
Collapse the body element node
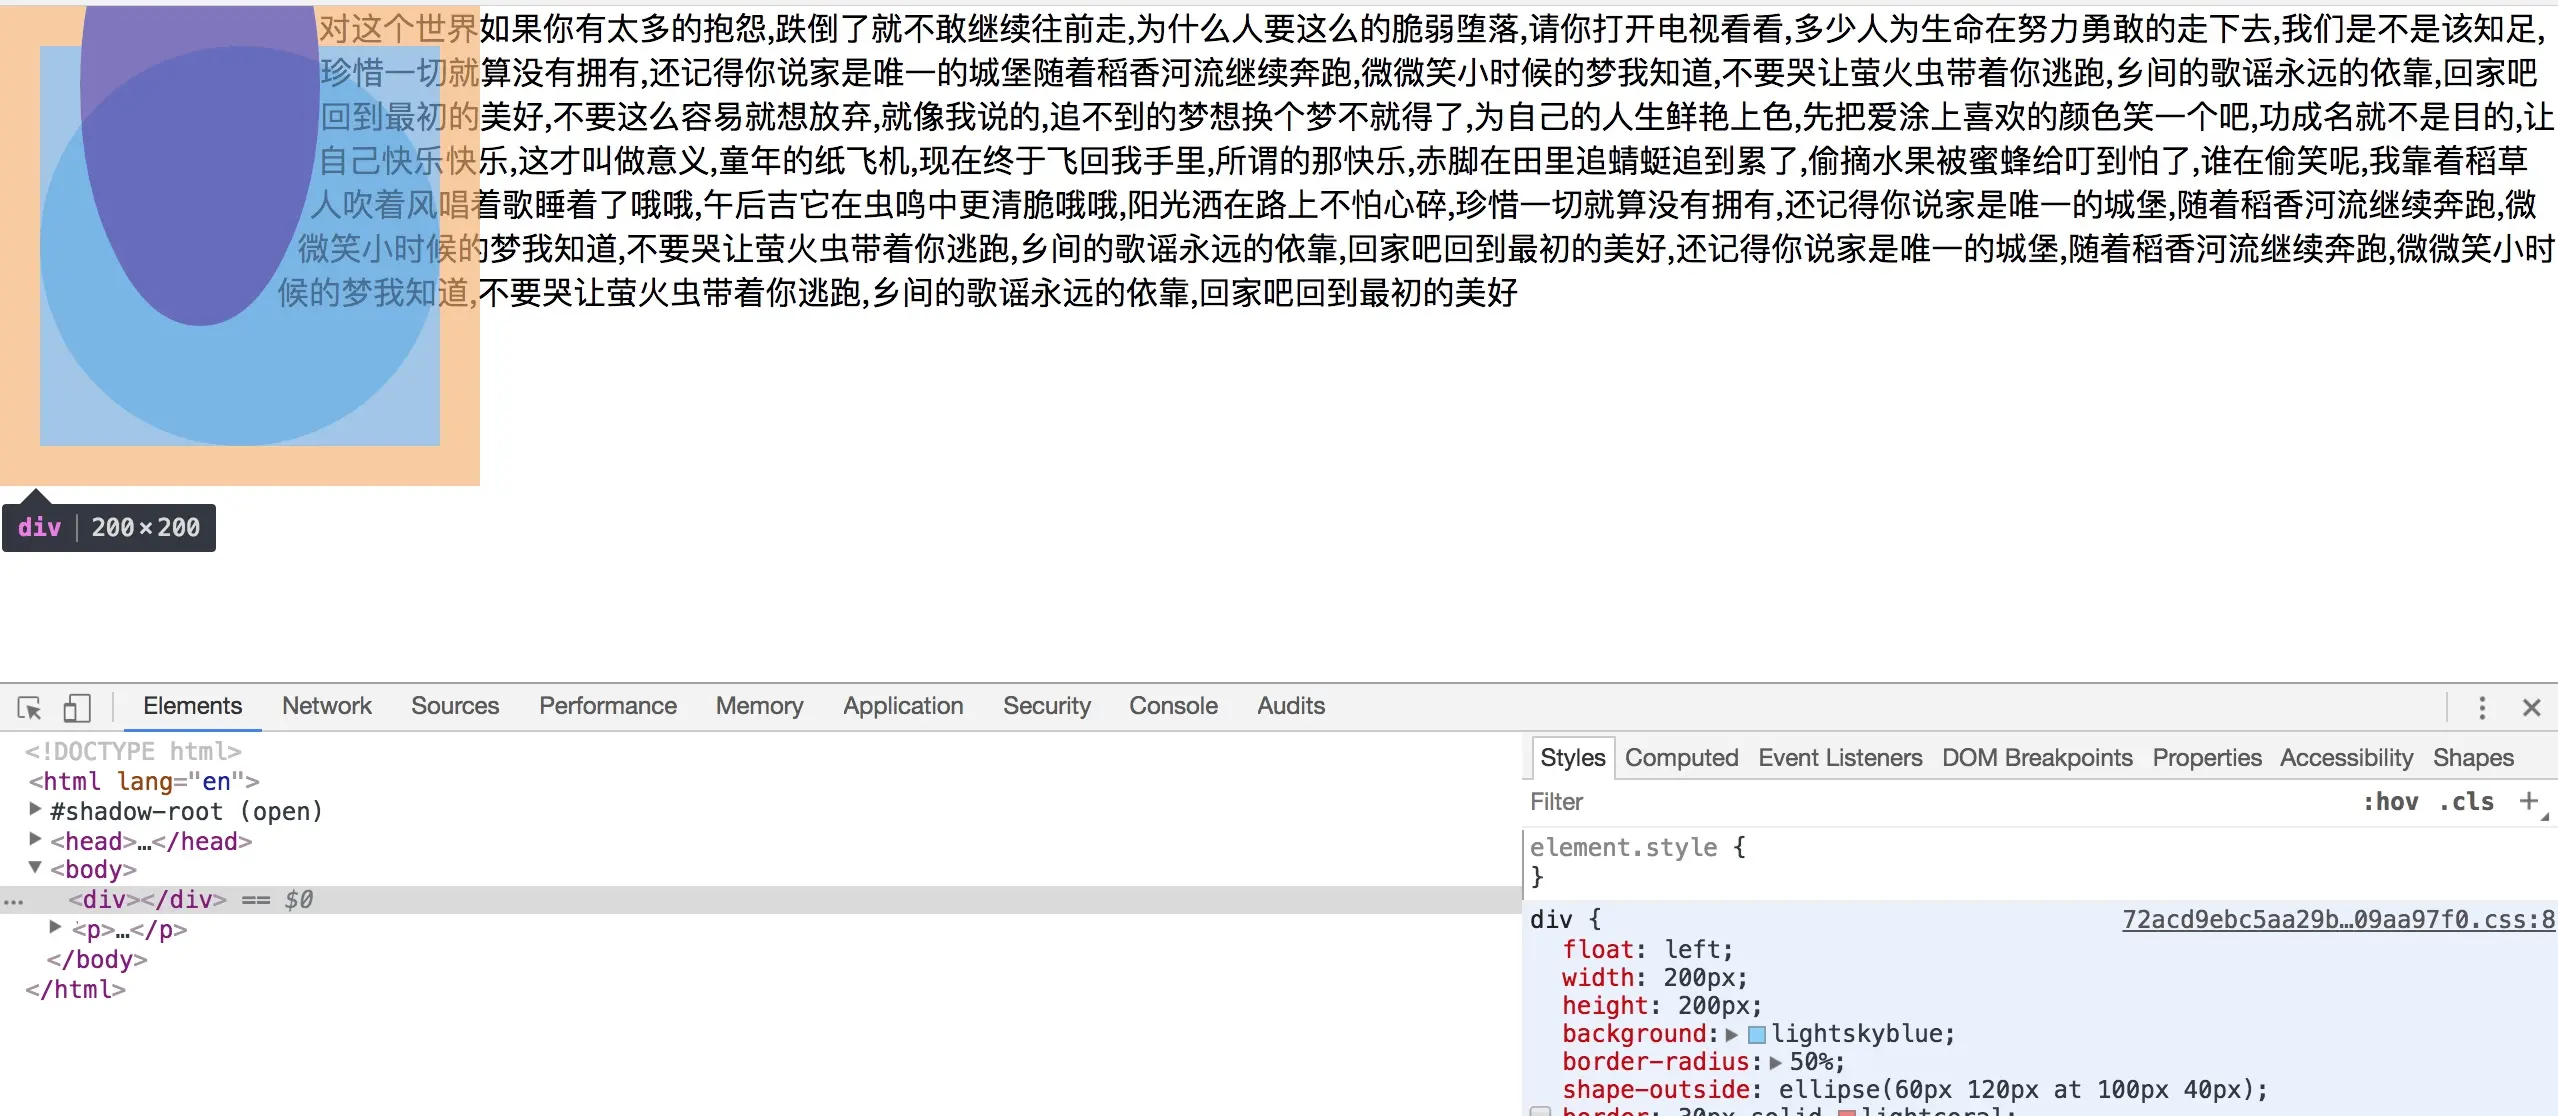tap(36, 868)
